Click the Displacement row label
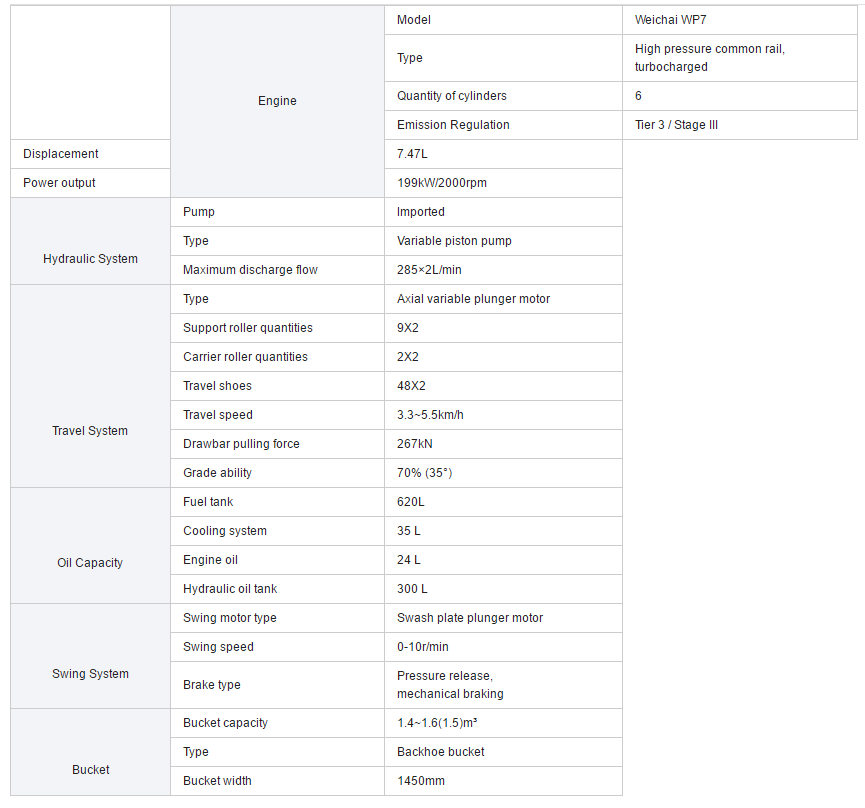Image resolution: width=865 pixels, height=808 pixels. [x=61, y=154]
